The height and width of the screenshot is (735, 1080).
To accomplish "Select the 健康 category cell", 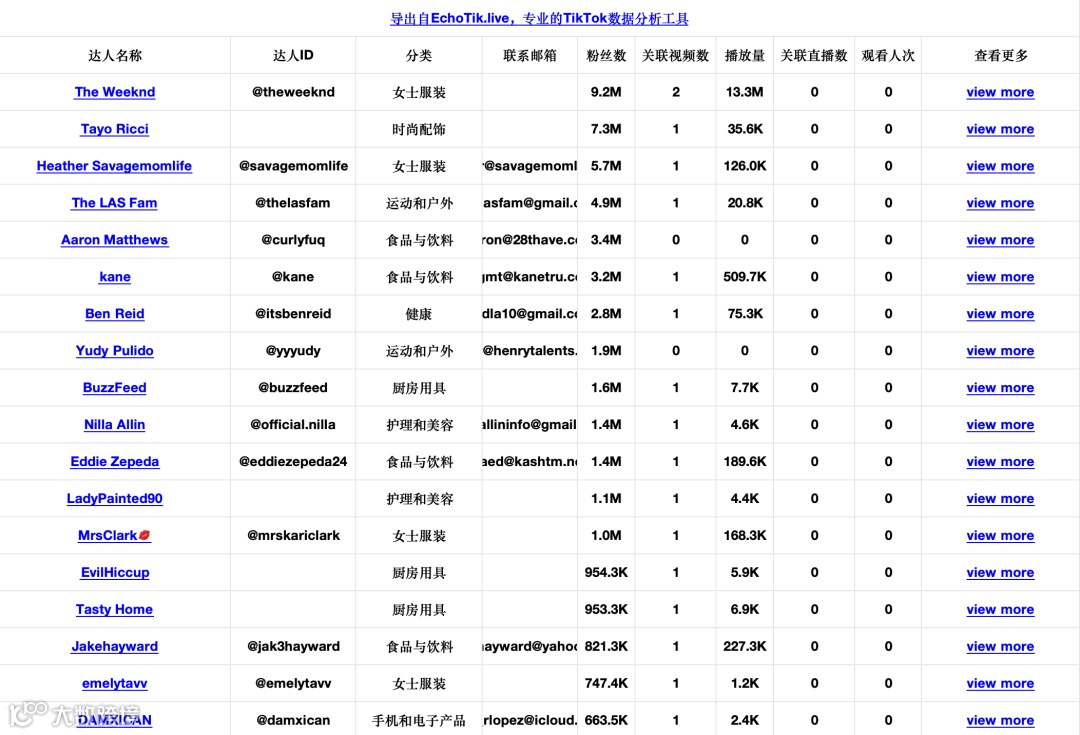I will [x=419, y=313].
